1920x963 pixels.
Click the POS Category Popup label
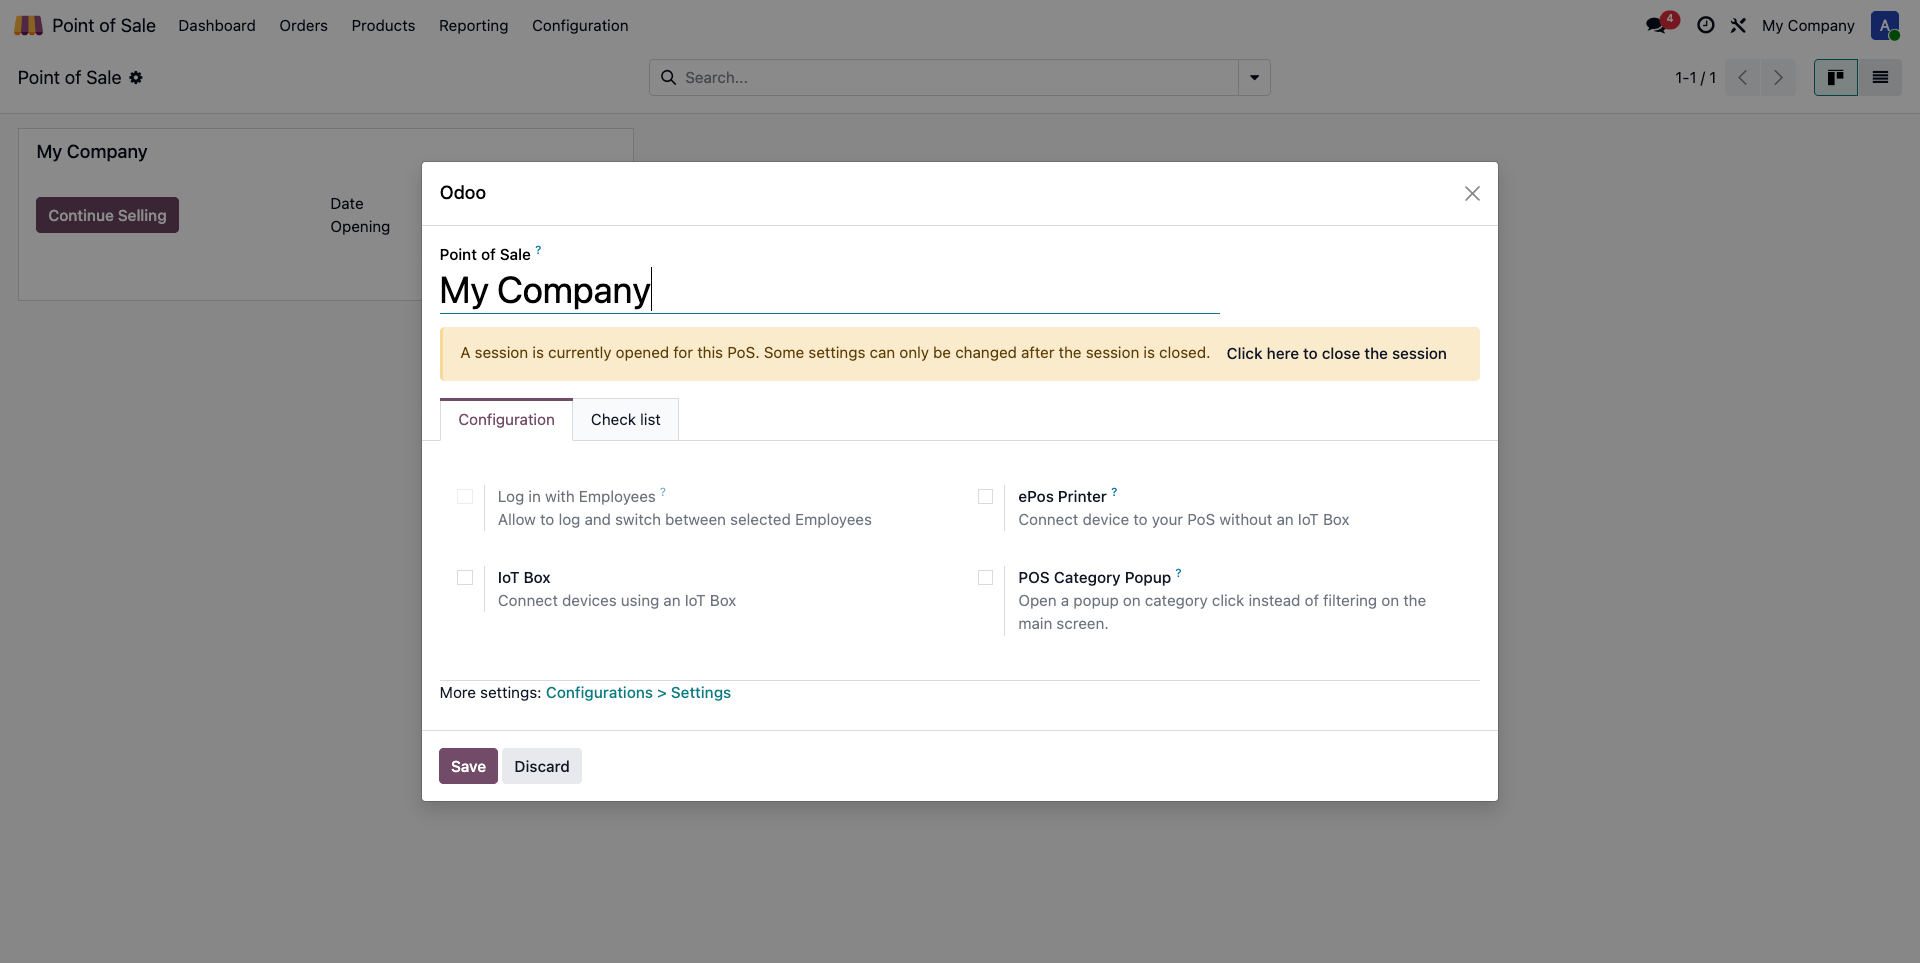coord(1094,577)
